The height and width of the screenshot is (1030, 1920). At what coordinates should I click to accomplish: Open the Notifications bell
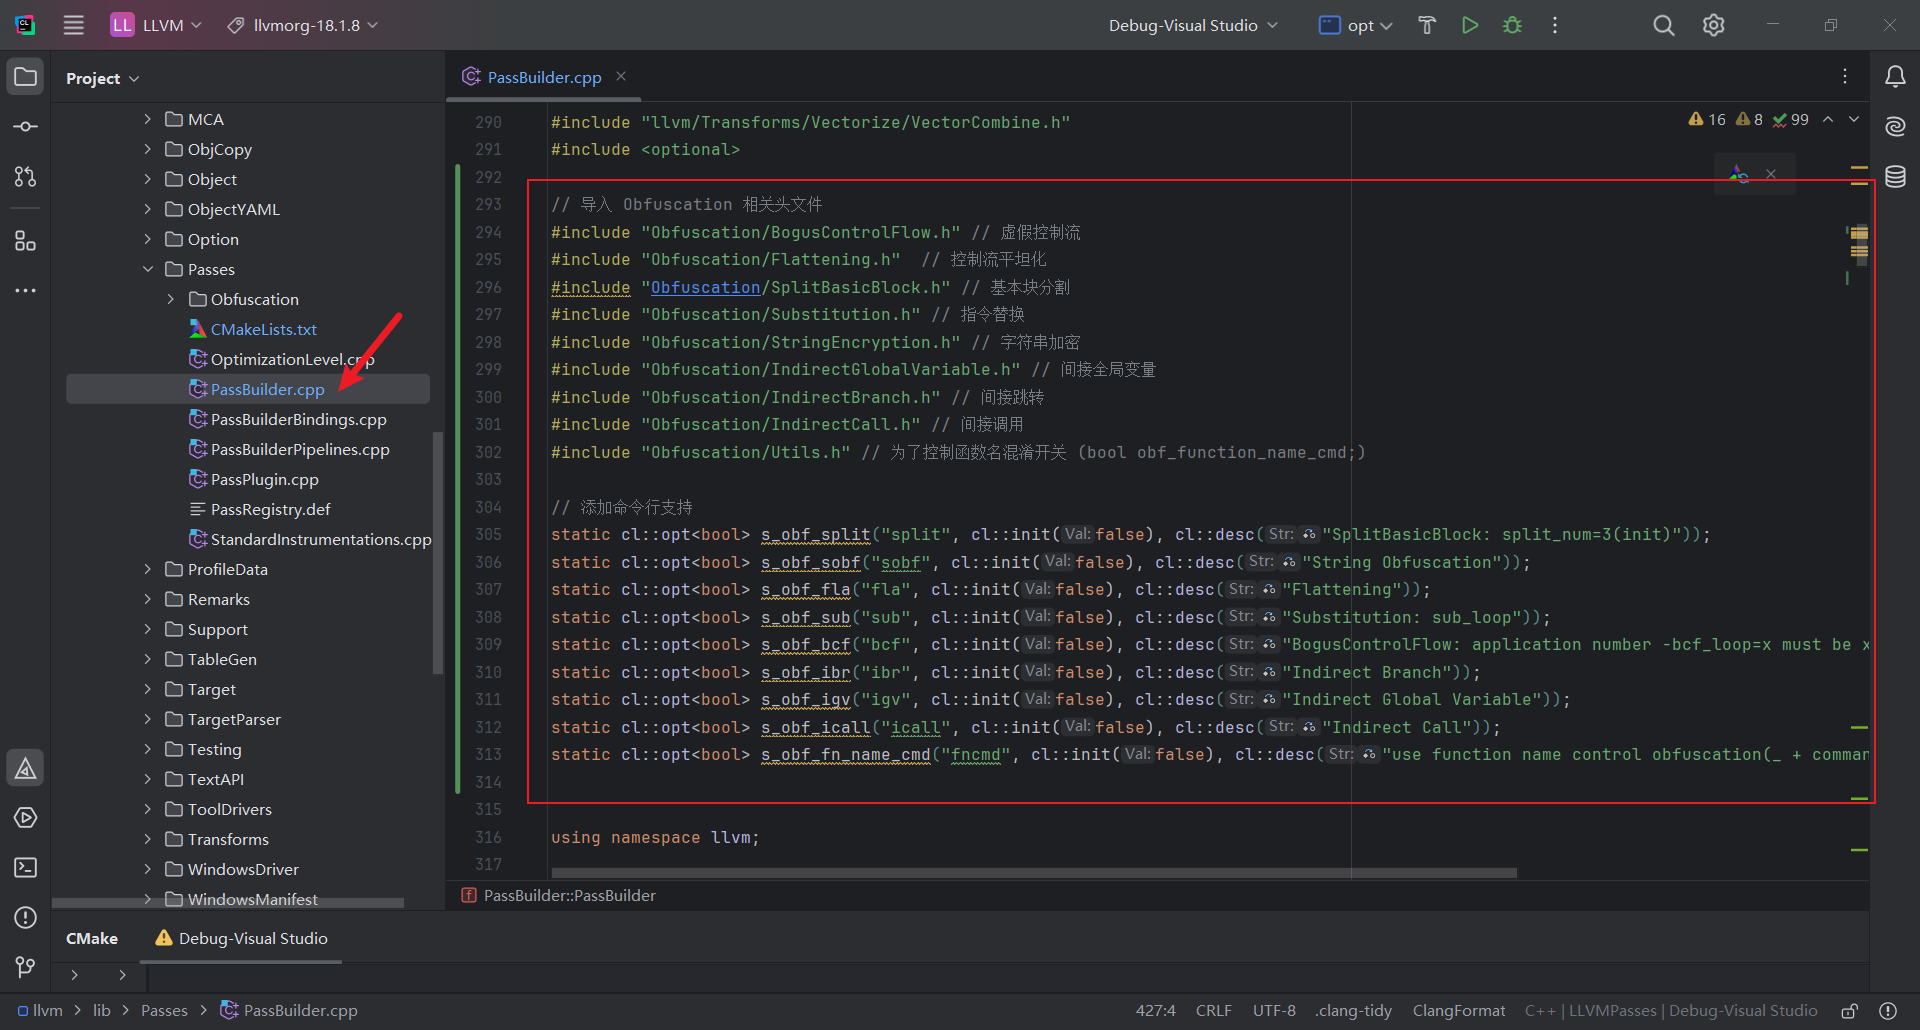coord(1895,77)
